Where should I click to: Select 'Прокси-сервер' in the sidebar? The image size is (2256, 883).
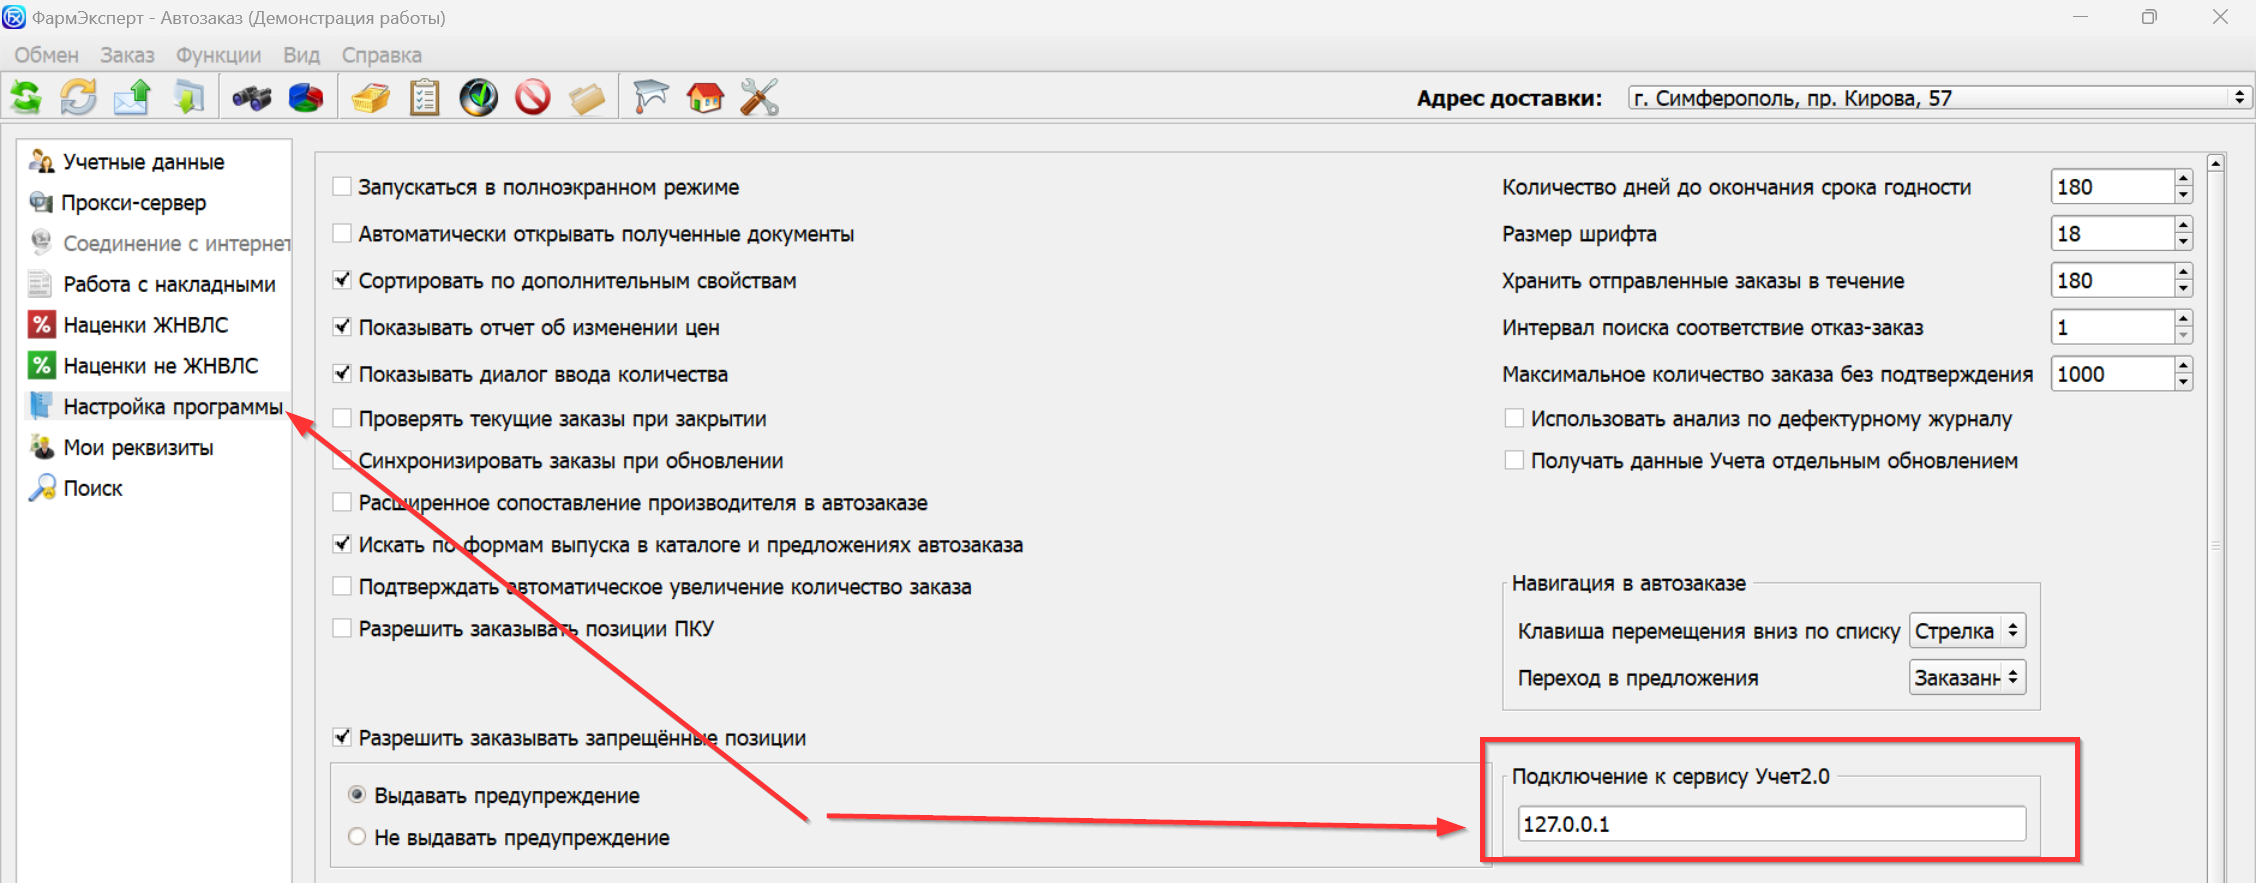133,203
